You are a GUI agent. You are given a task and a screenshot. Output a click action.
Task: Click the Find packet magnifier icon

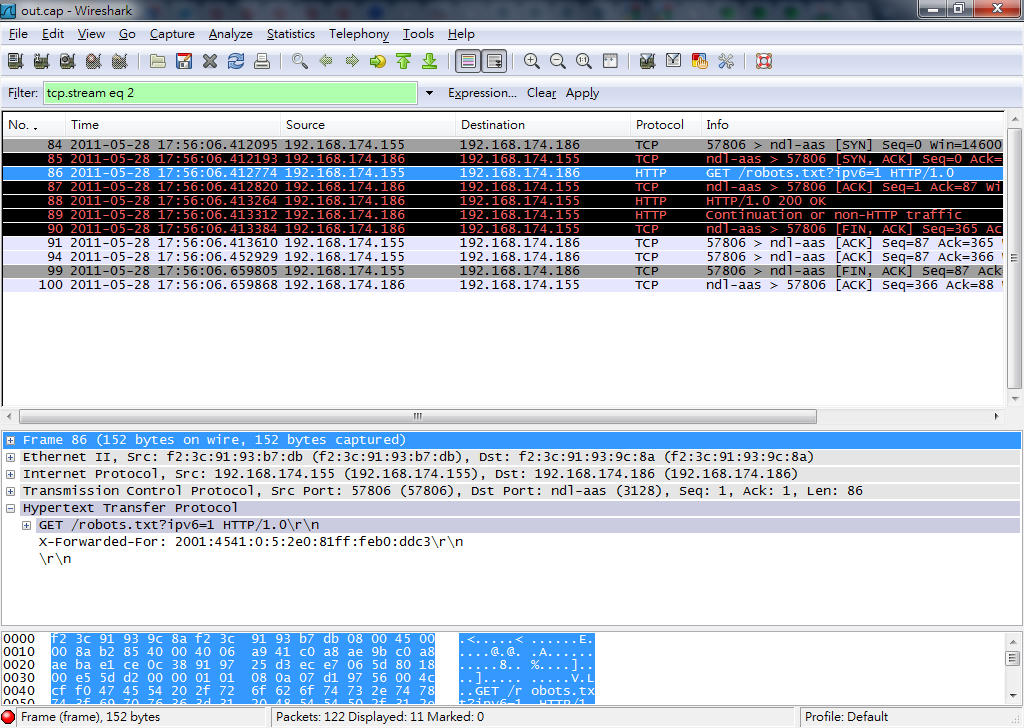click(x=299, y=61)
